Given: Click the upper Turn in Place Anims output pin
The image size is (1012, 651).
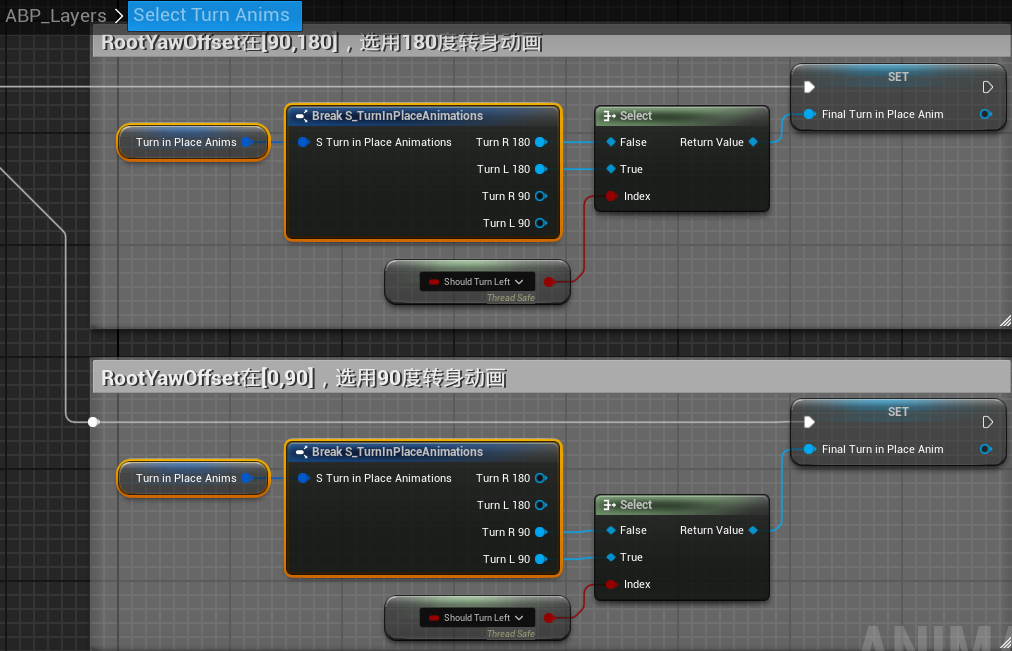Looking at the screenshot, I should pyautogui.click(x=246, y=142).
